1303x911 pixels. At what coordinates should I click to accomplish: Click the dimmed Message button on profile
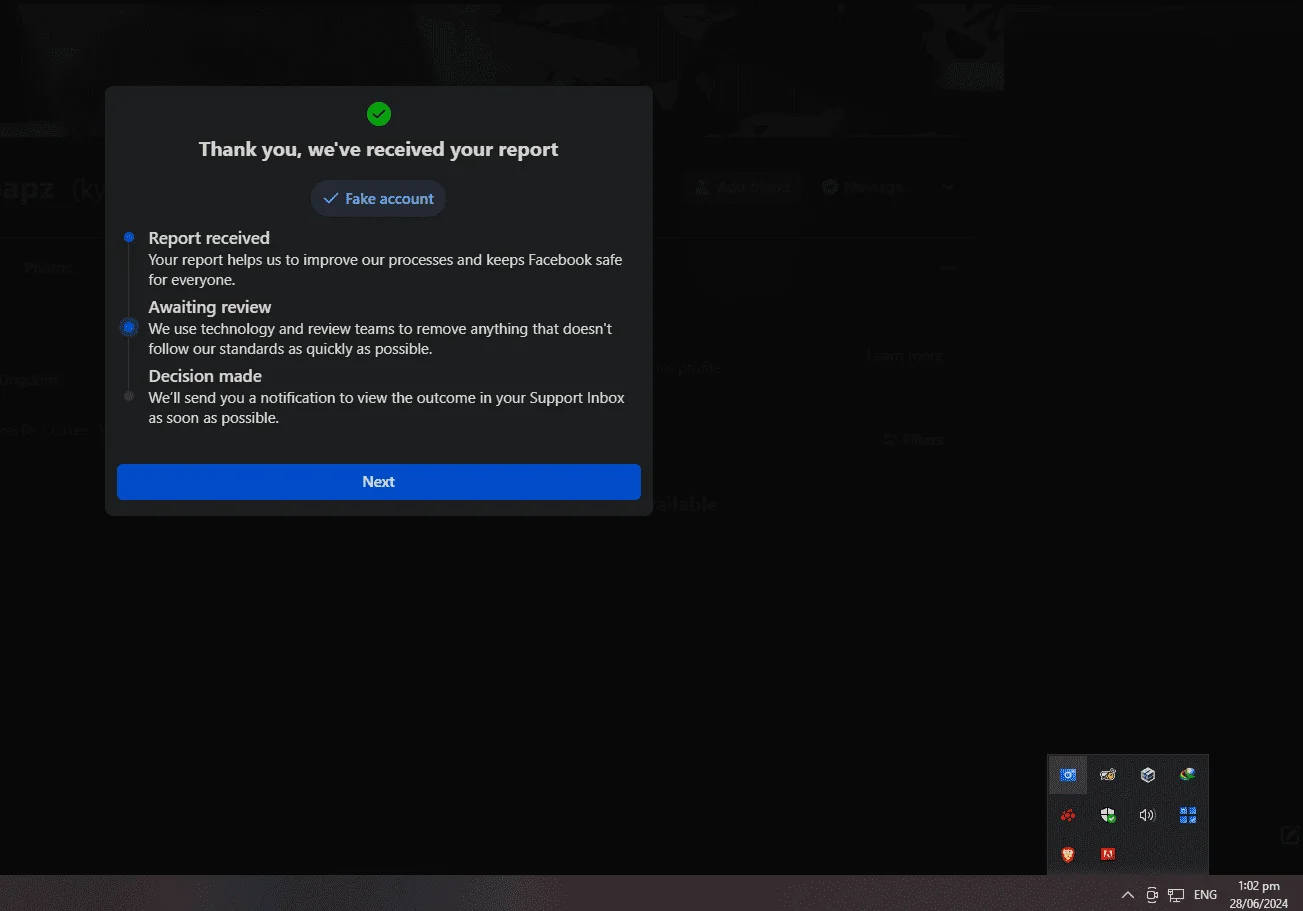click(863, 187)
